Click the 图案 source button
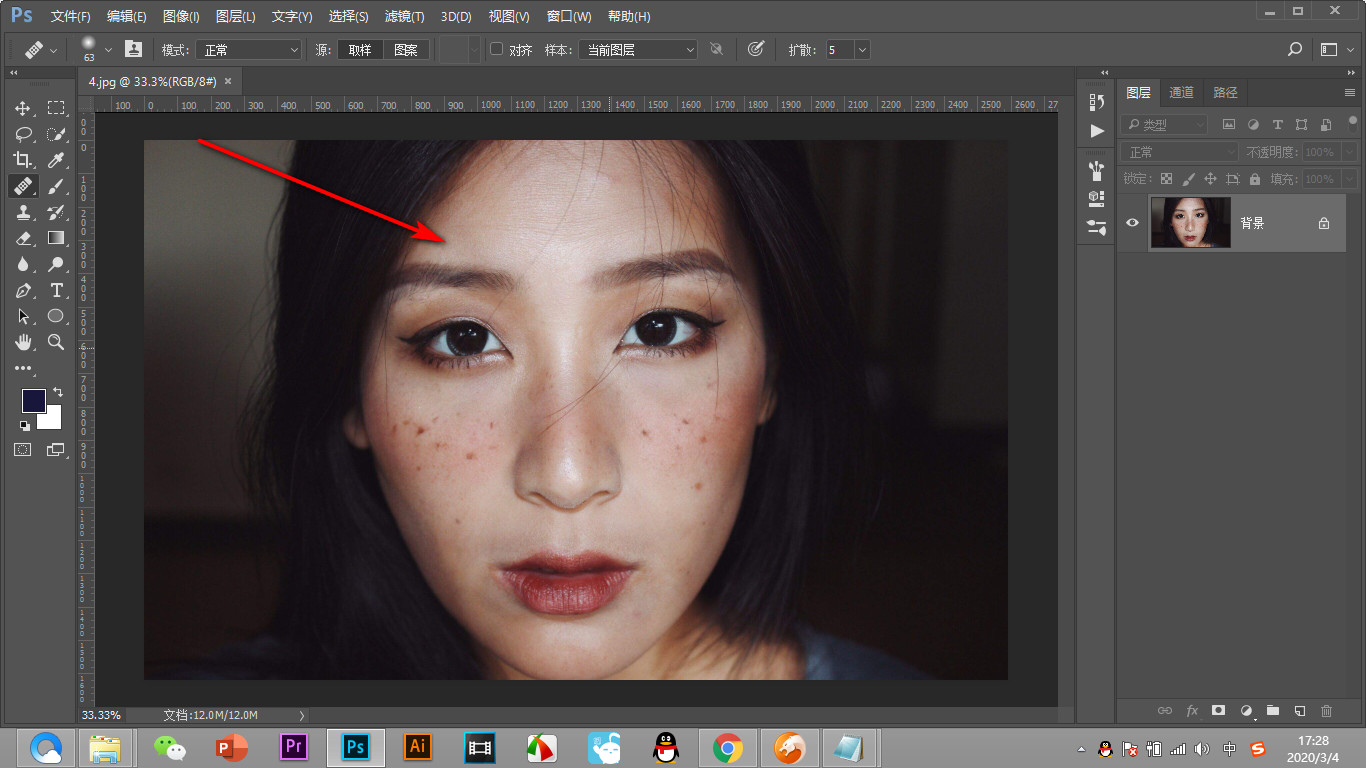Image resolution: width=1366 pixels, height=768 pixels. (x=406, y=49)
